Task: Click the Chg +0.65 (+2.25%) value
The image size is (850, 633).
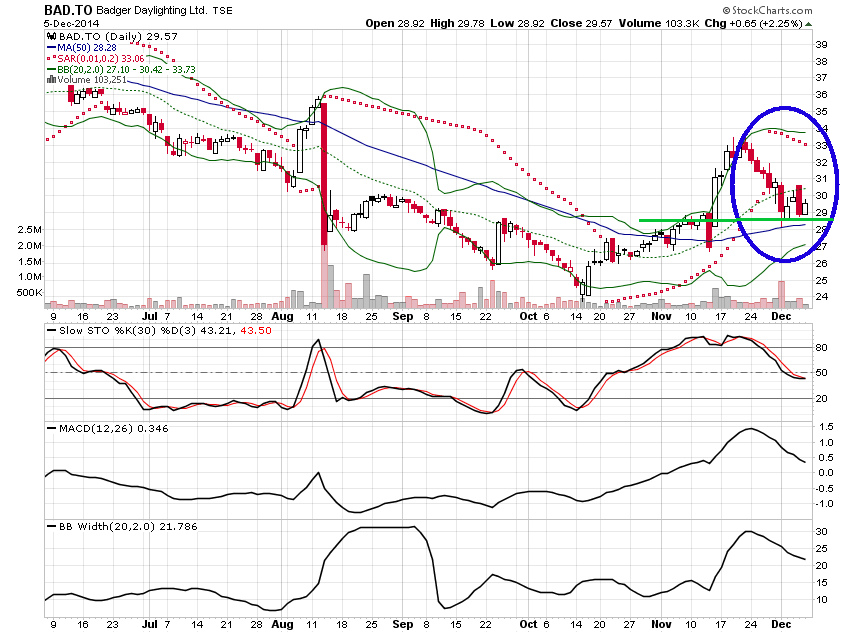Action: tap(754, 23)
